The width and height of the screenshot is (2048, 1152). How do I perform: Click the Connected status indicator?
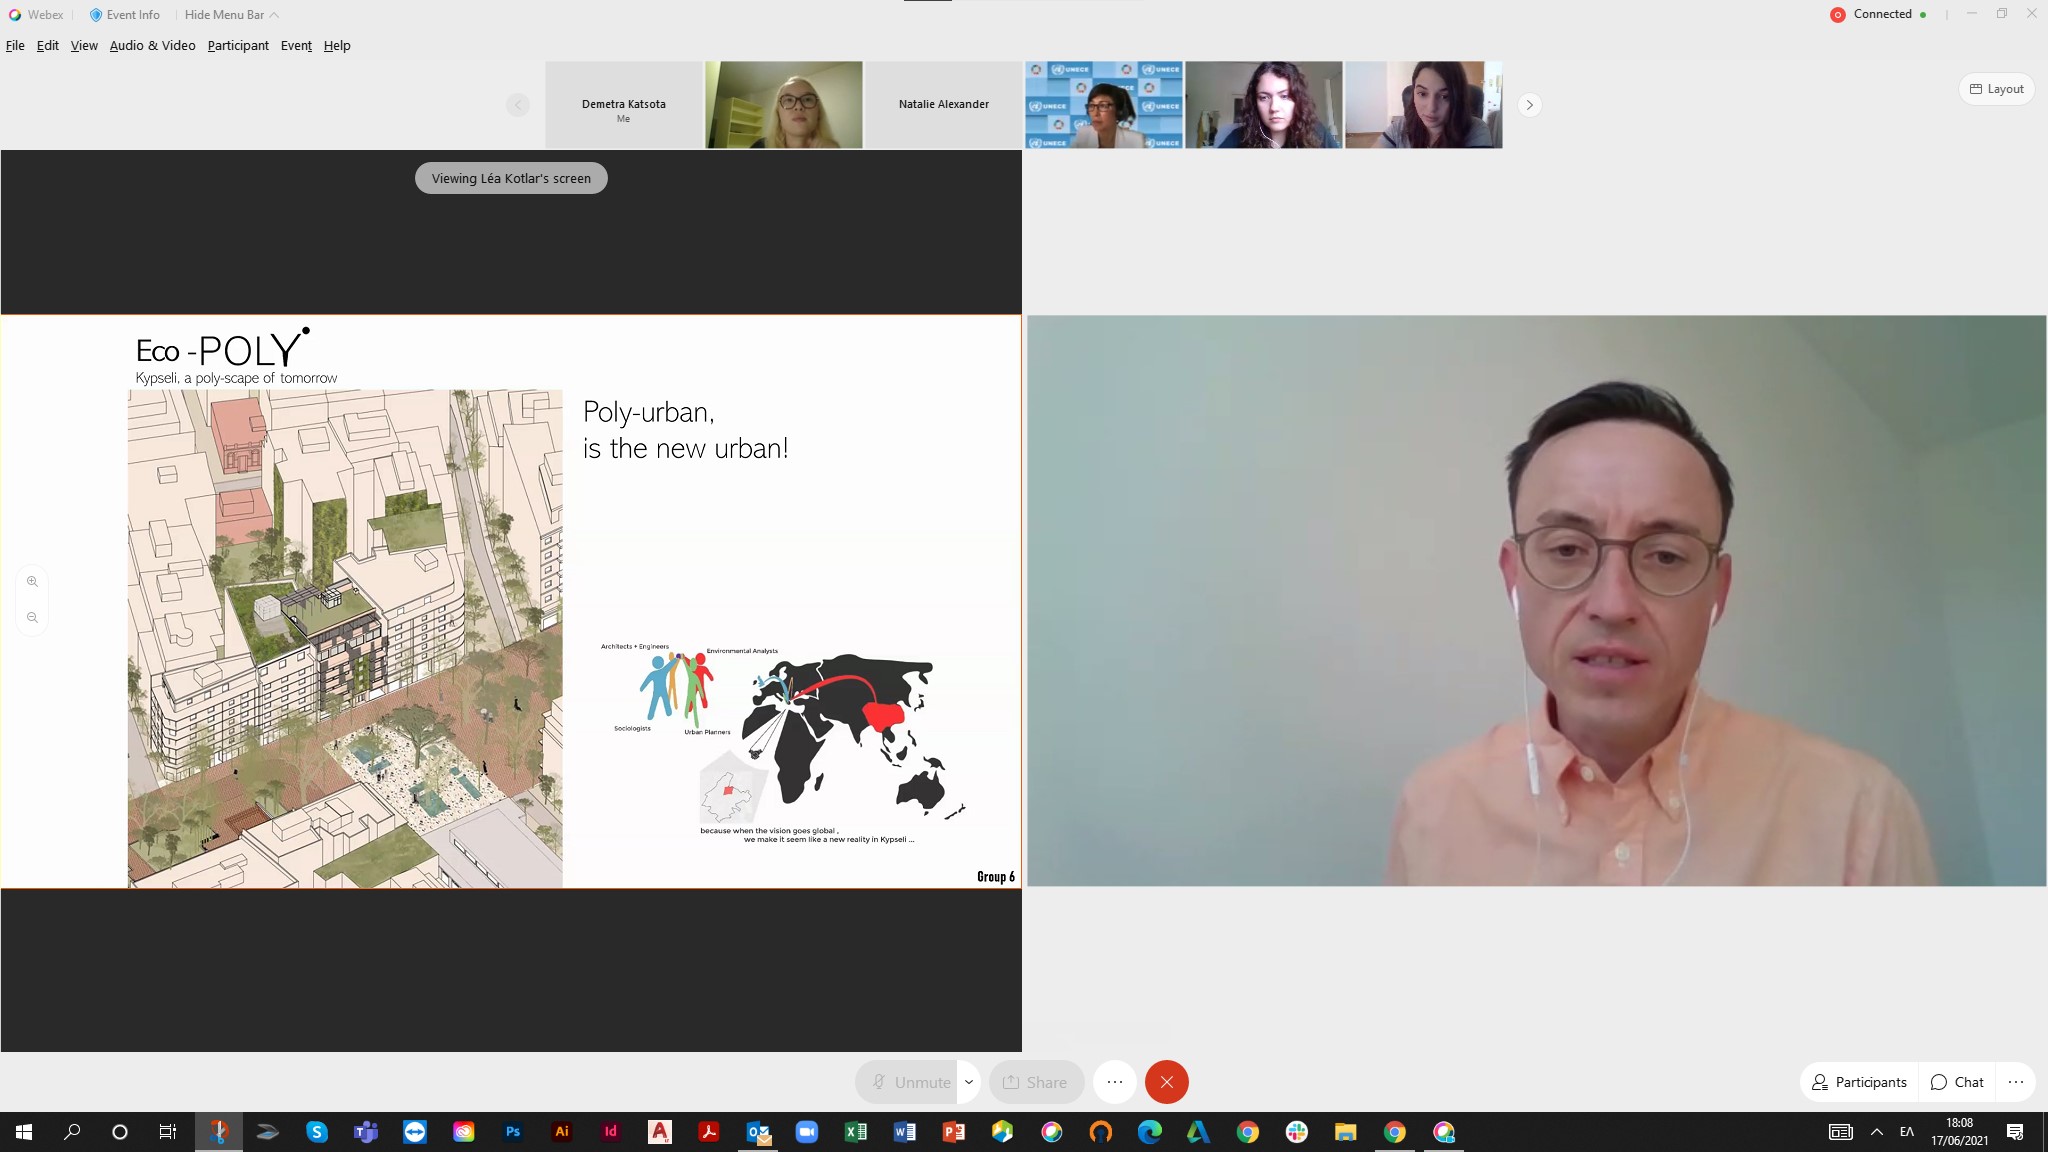[x=1880, y=14]
